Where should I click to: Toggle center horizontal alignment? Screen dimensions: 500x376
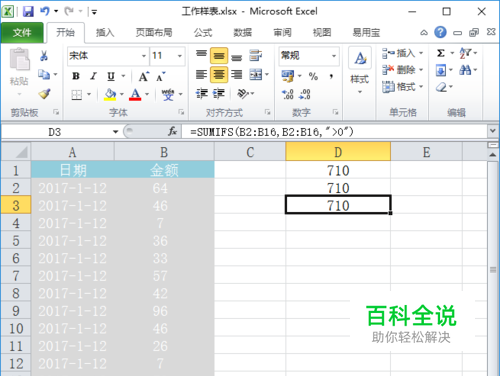[219, 74]
